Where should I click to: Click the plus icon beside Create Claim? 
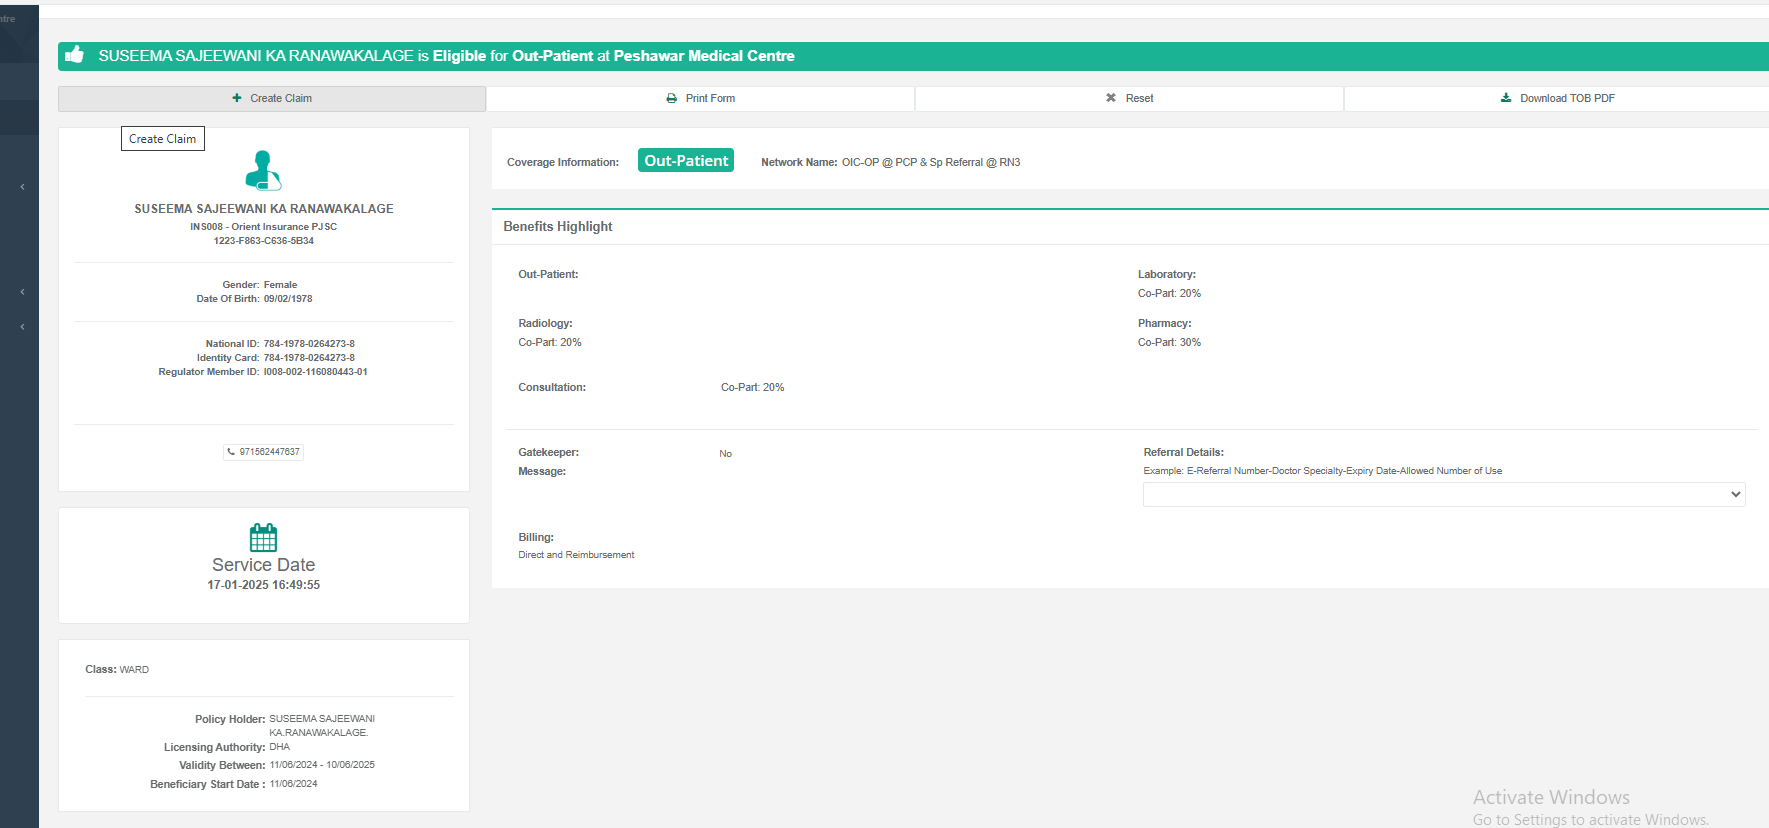point(237,98)
